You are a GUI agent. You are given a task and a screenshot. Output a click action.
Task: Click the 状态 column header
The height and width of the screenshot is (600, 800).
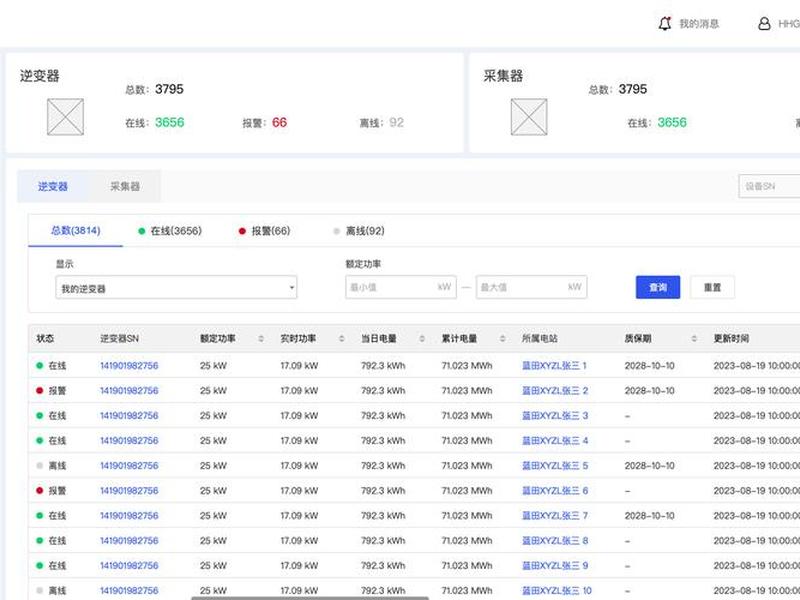tap(45, 339)
